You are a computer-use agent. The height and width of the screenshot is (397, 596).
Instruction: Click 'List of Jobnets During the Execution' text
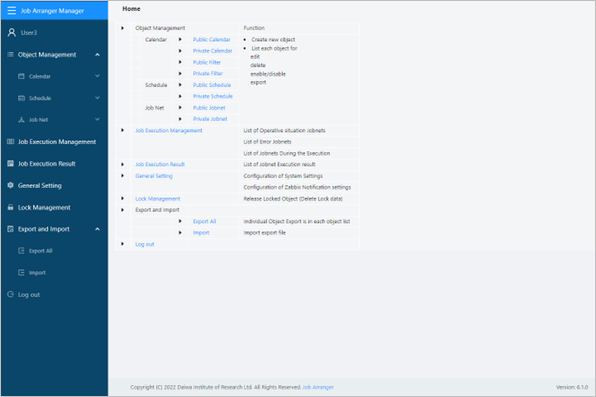coord(287,153)
